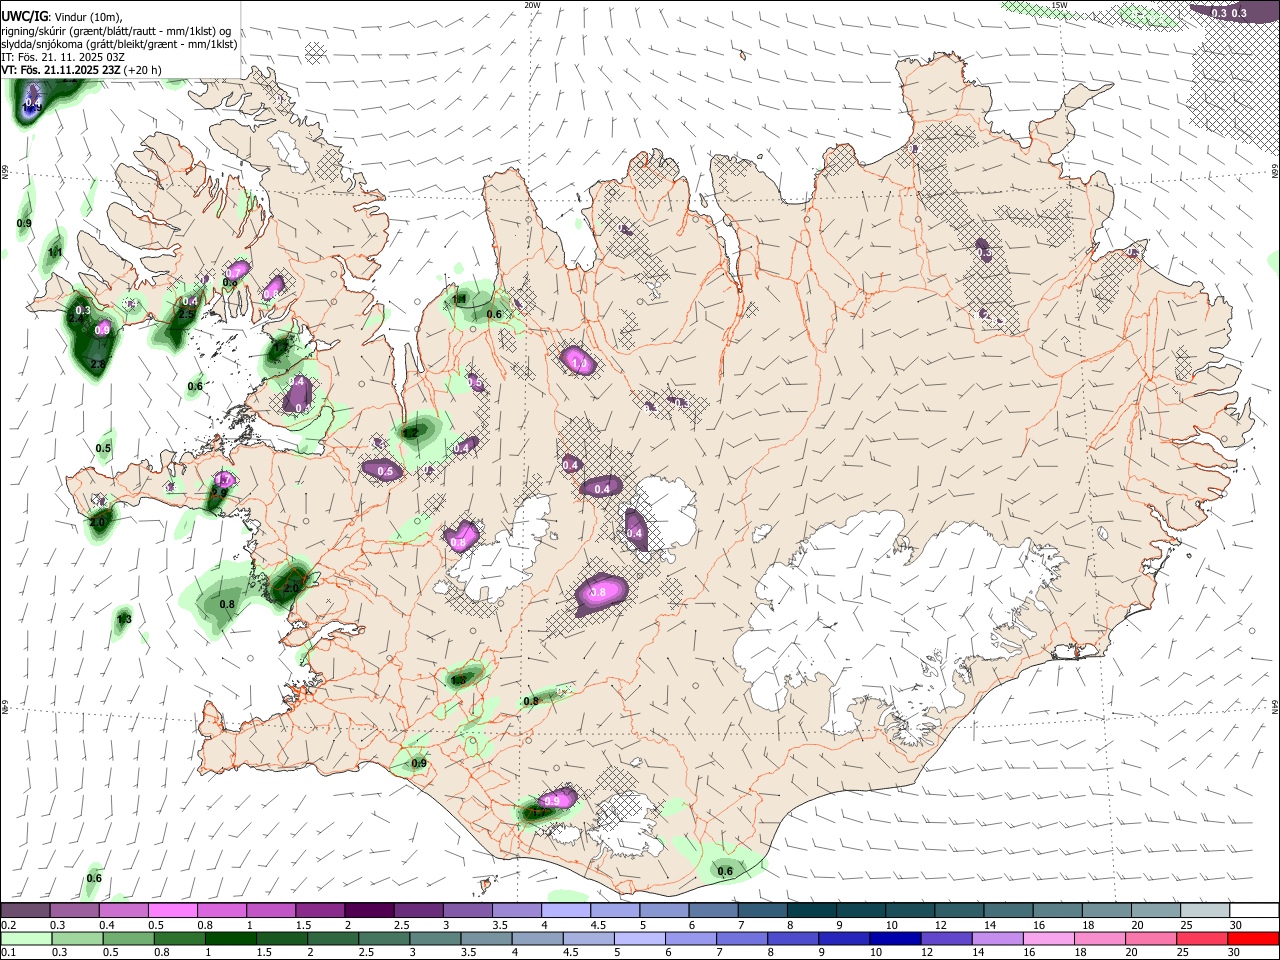Click the 66N latitude label on the right edge

[1274, 172]
